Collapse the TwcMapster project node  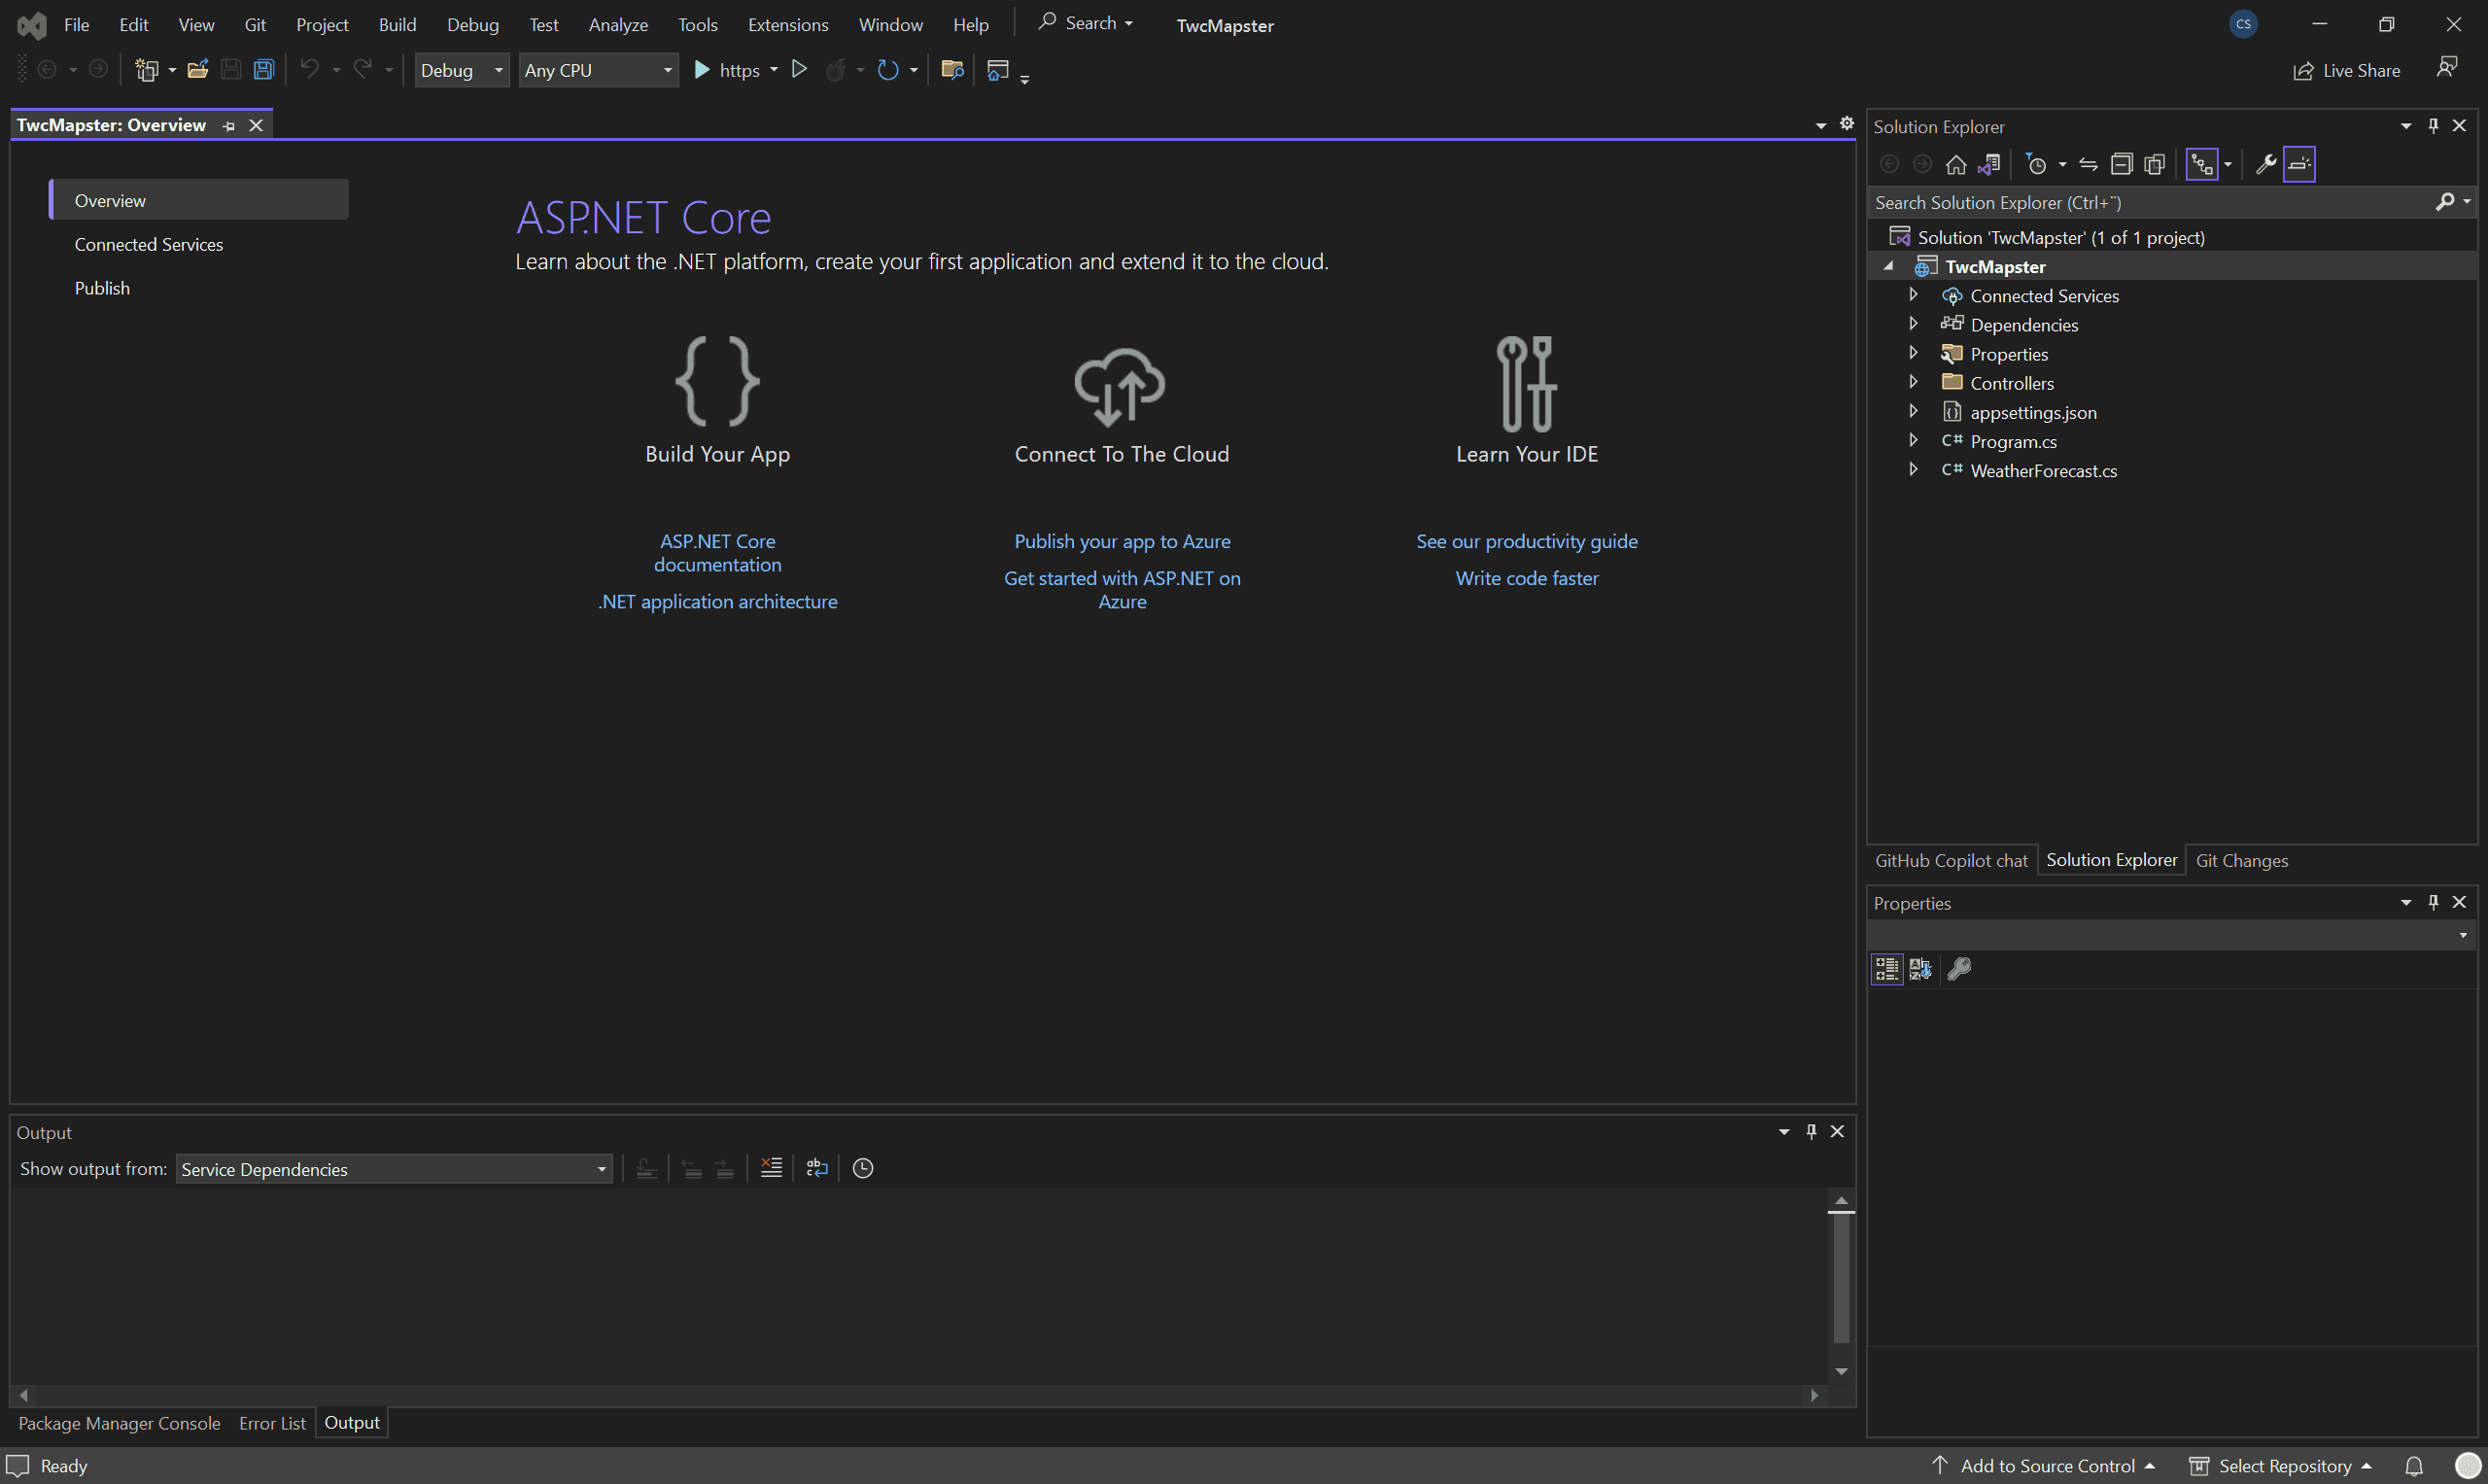(1888, 266)
